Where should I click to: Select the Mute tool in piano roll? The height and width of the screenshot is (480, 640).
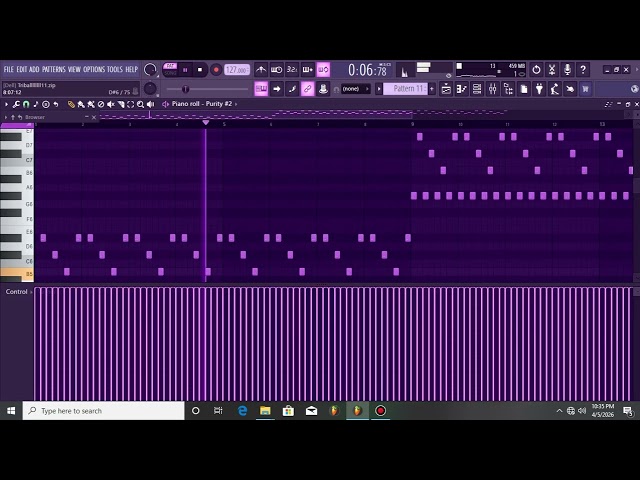[x=111, y=104]
